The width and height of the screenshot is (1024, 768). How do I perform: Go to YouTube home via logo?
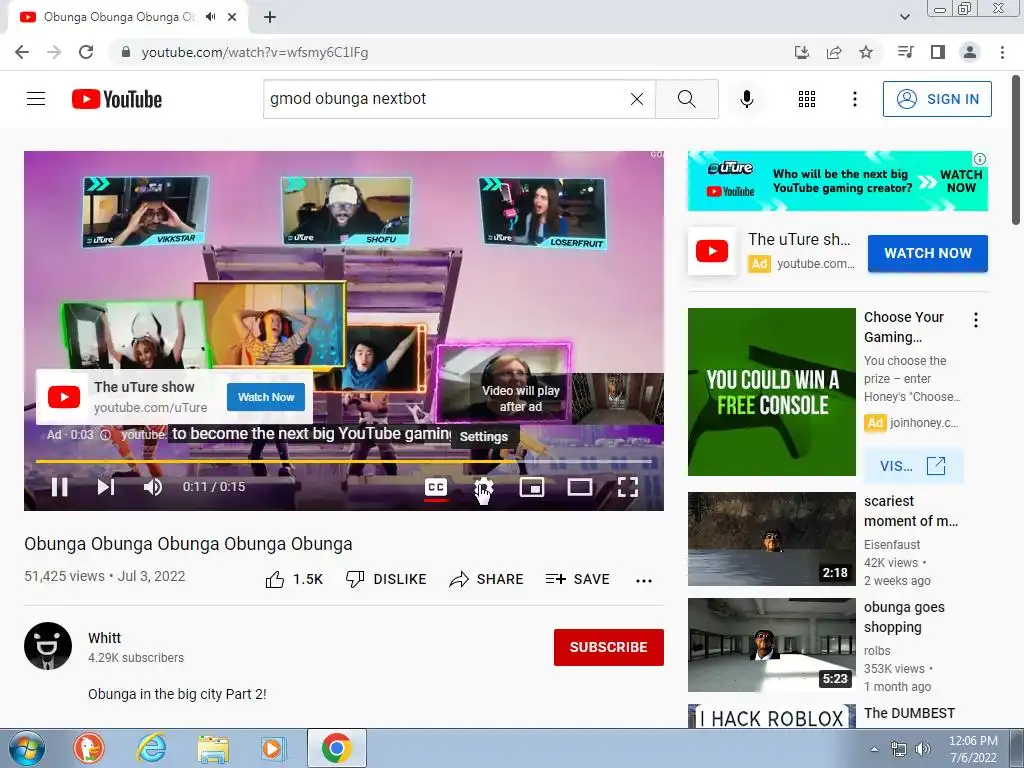[x=117, y=99]
